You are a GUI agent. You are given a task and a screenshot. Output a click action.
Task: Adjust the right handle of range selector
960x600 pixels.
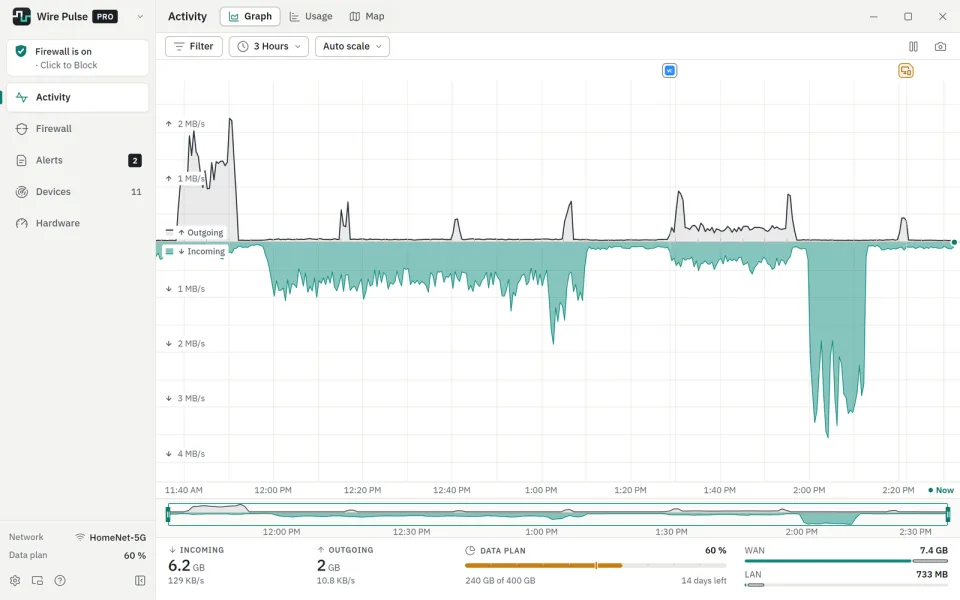point(948,514)
